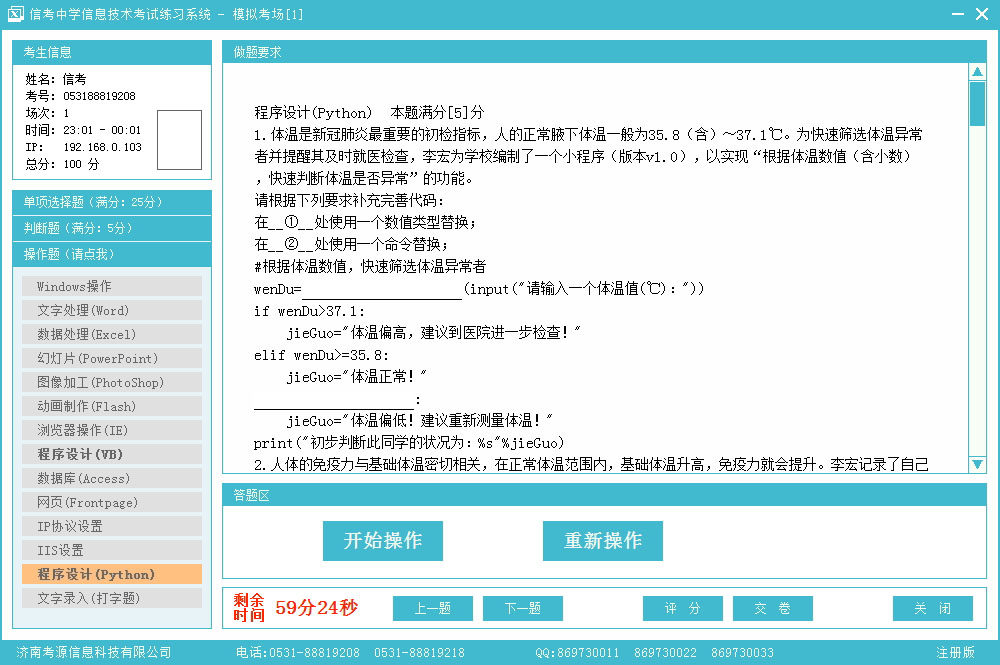Expand 操作题 (请点我) section

pos(112,254)
